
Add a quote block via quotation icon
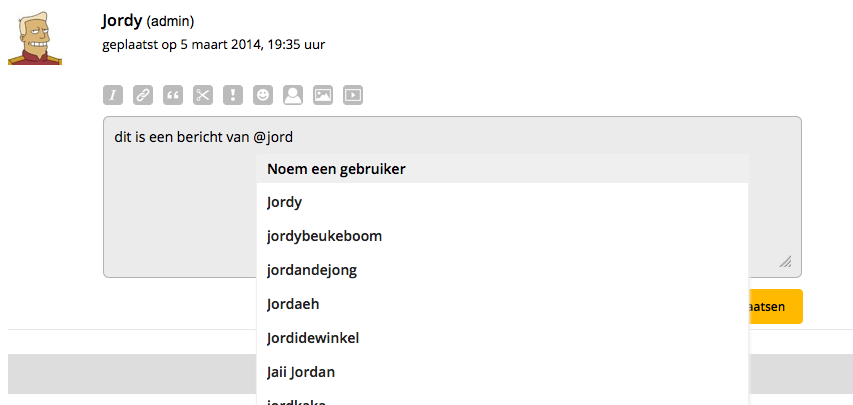pos(173,96)
